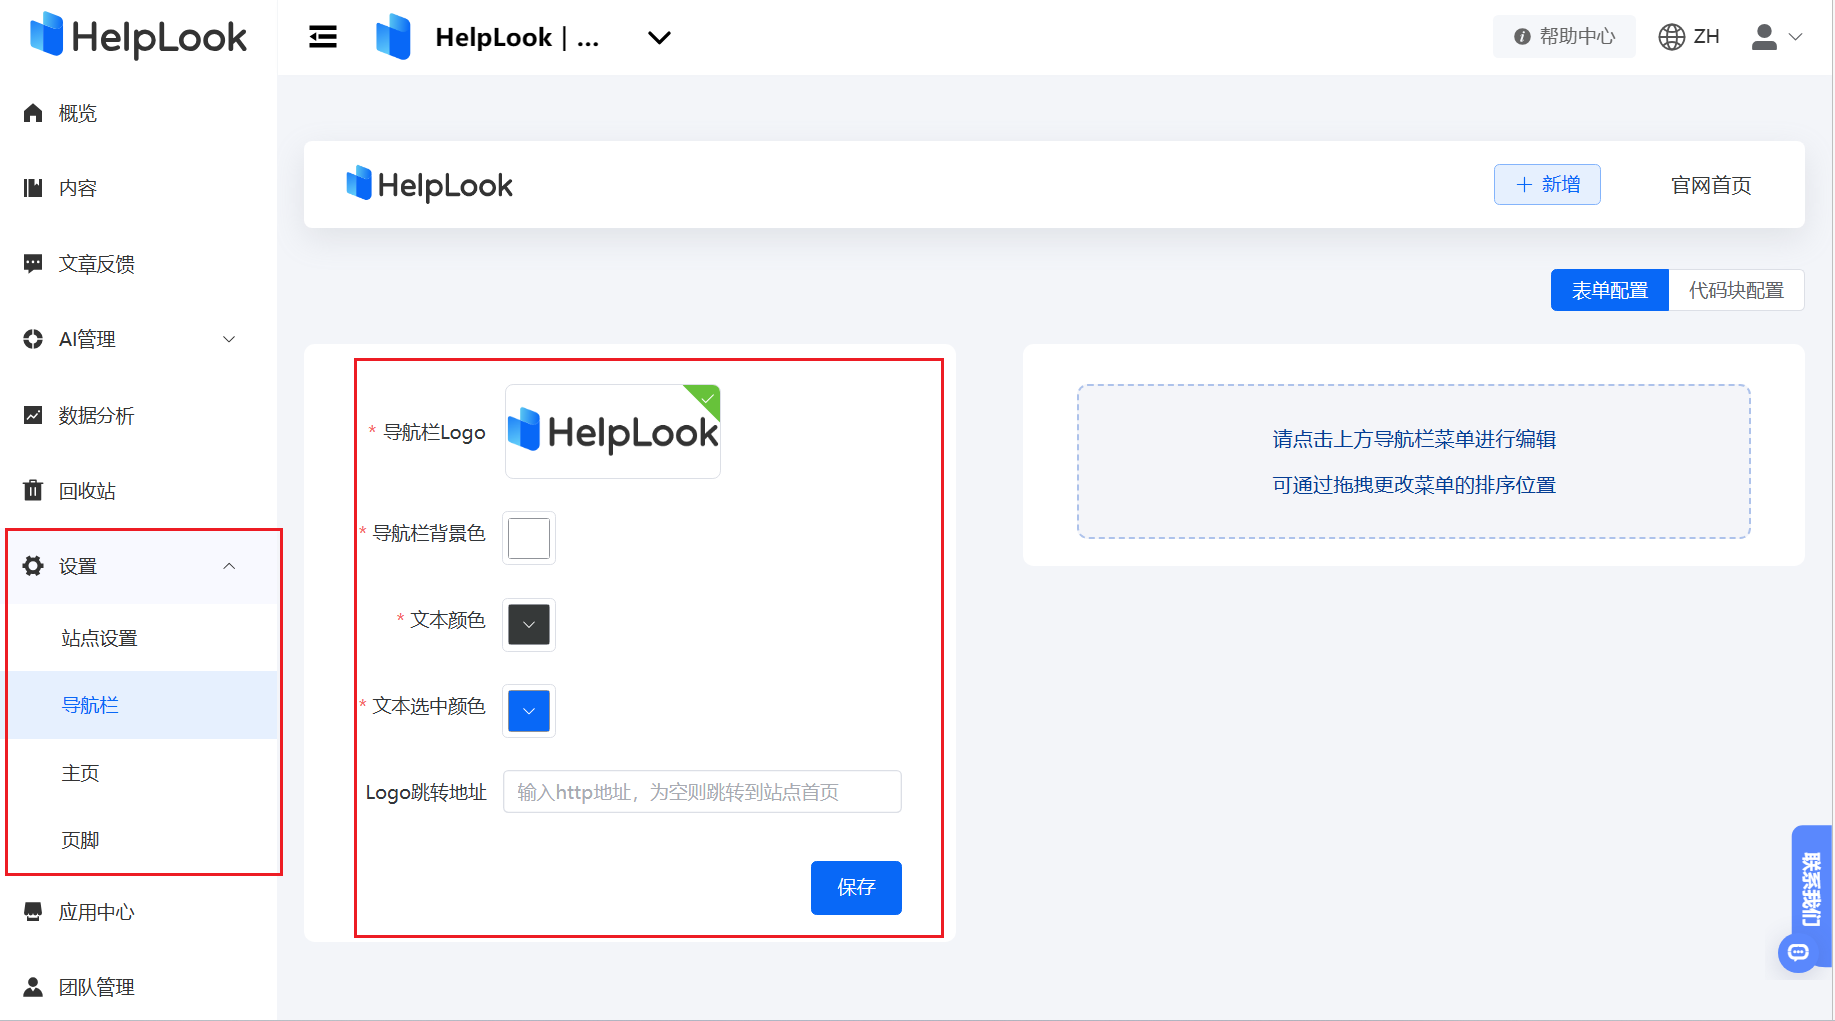
Task: Collapse the 设置 submenu chevron
Action: 230,565
